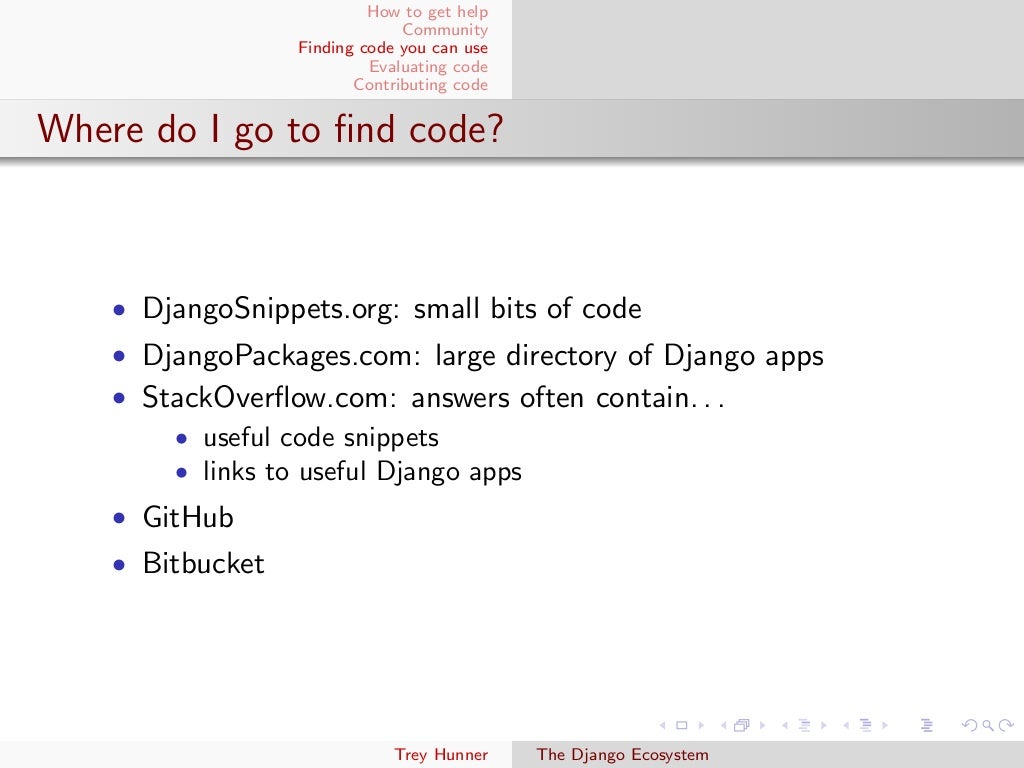Go to previous frame arrow
1024x768 pixels.
tap(724, 725)
